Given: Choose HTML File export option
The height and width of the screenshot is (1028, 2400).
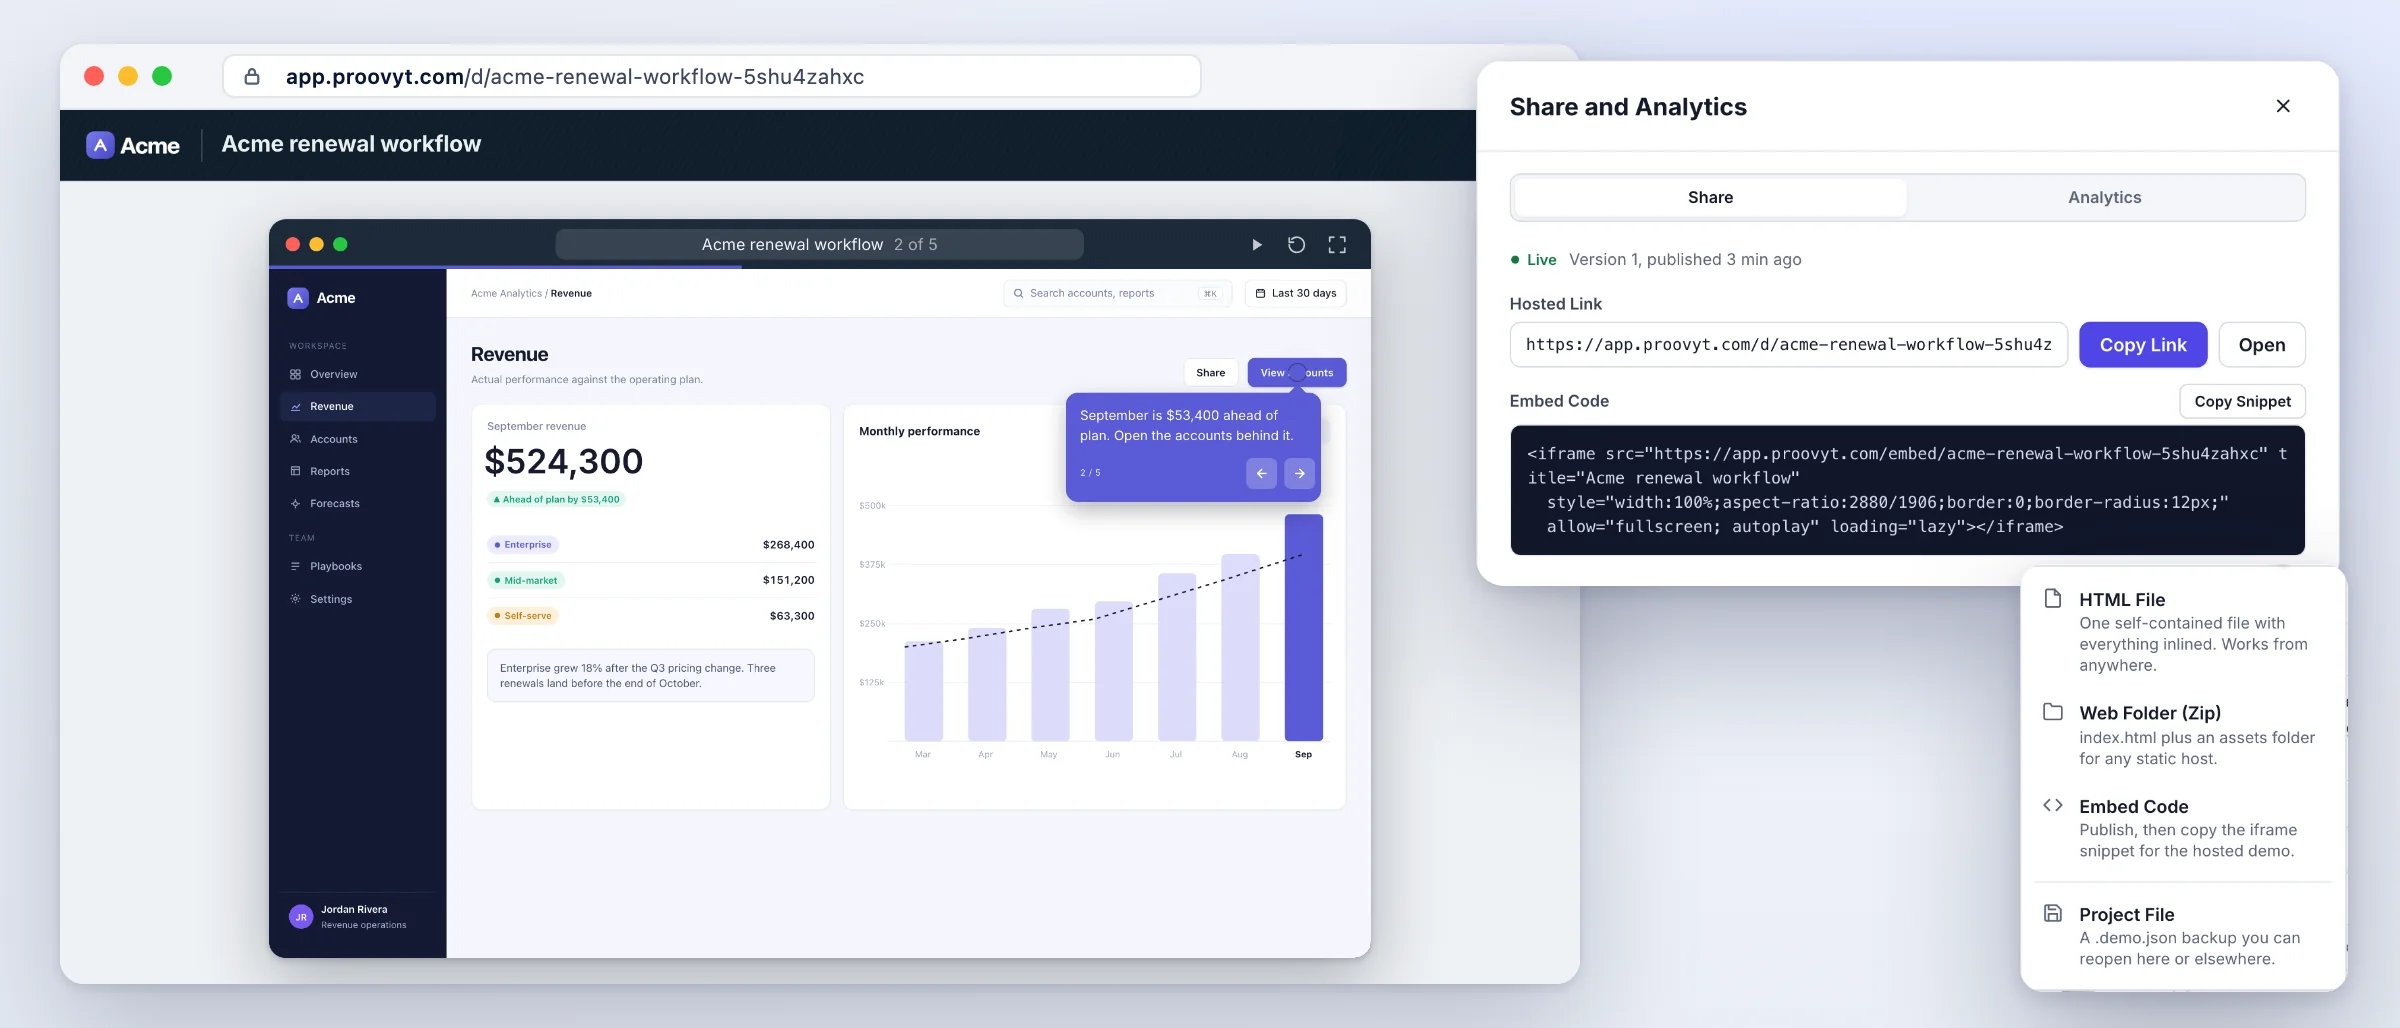Looking at the screenshot, I should pos(2184,631).
